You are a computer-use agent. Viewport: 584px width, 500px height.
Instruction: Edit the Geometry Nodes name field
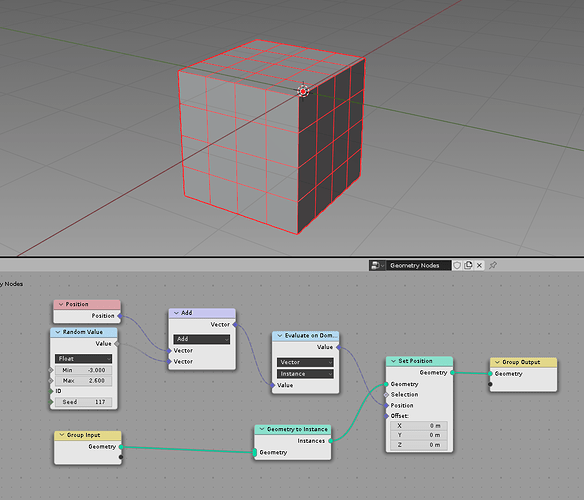pyautogui.click(x=418, y=265)
